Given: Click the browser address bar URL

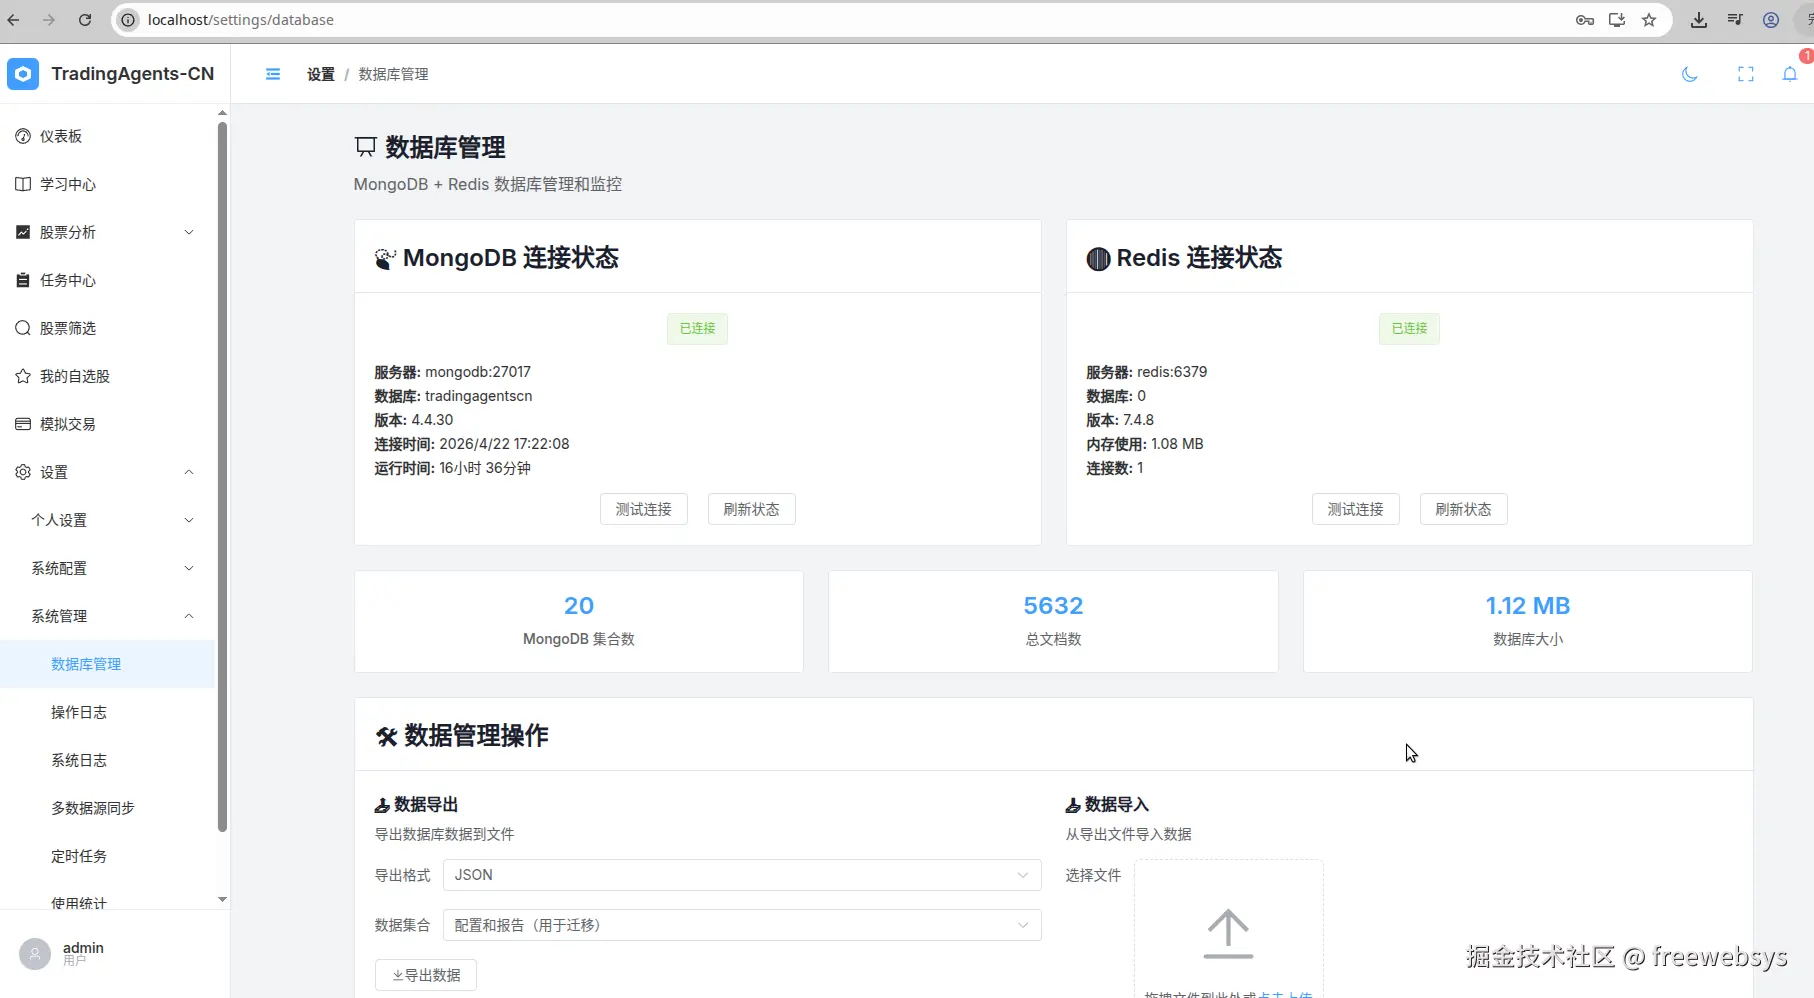Looking at the screenshot, I should [241, 20].
